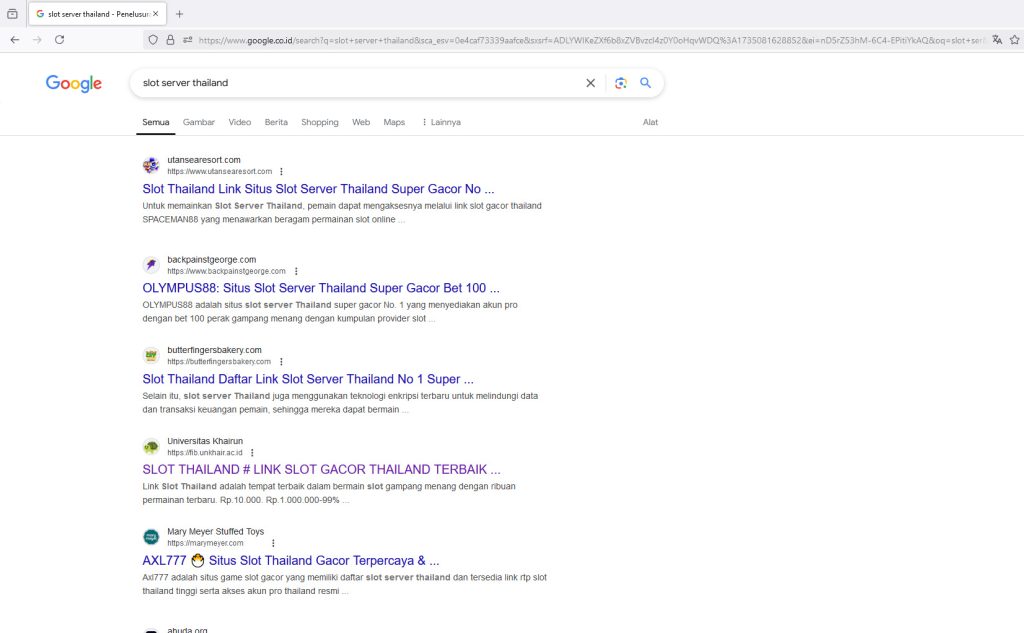Switch to Web tab
The image size is (1024, 633).
pos(361,122)
